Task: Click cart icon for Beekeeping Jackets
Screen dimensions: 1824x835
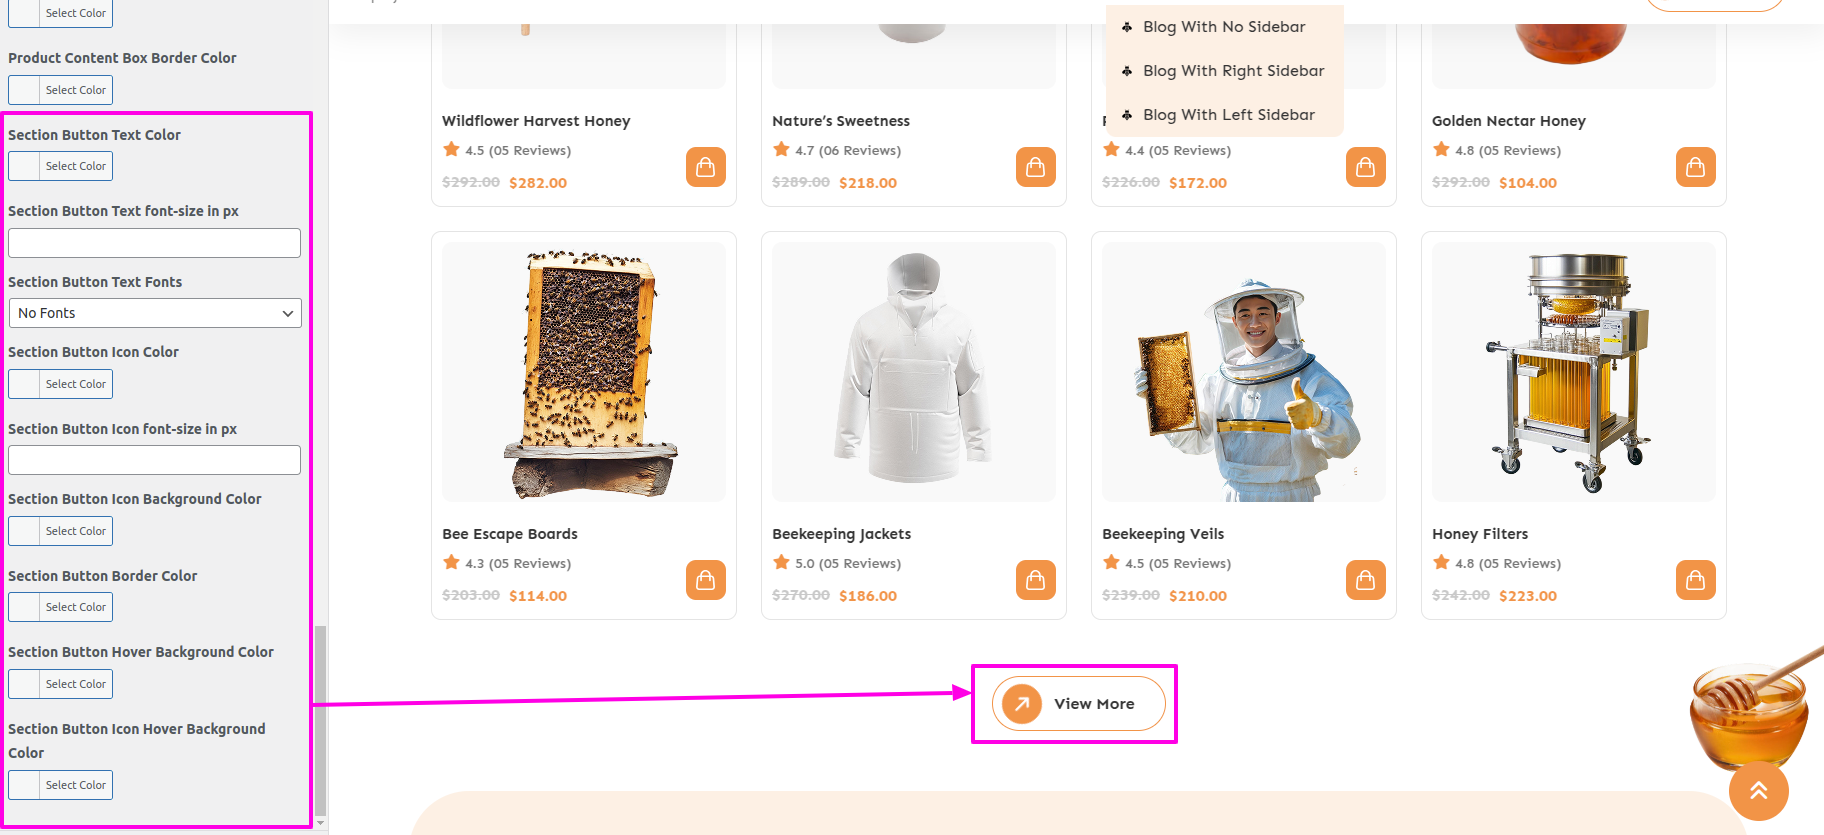Action: 1035,580
